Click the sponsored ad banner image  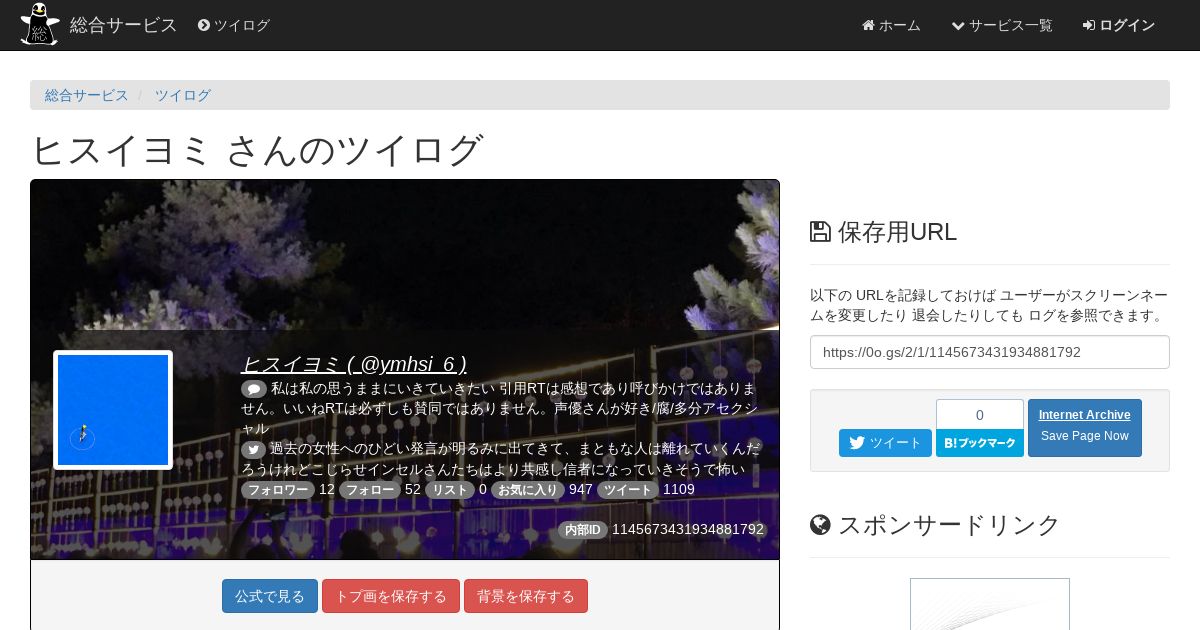990,604
